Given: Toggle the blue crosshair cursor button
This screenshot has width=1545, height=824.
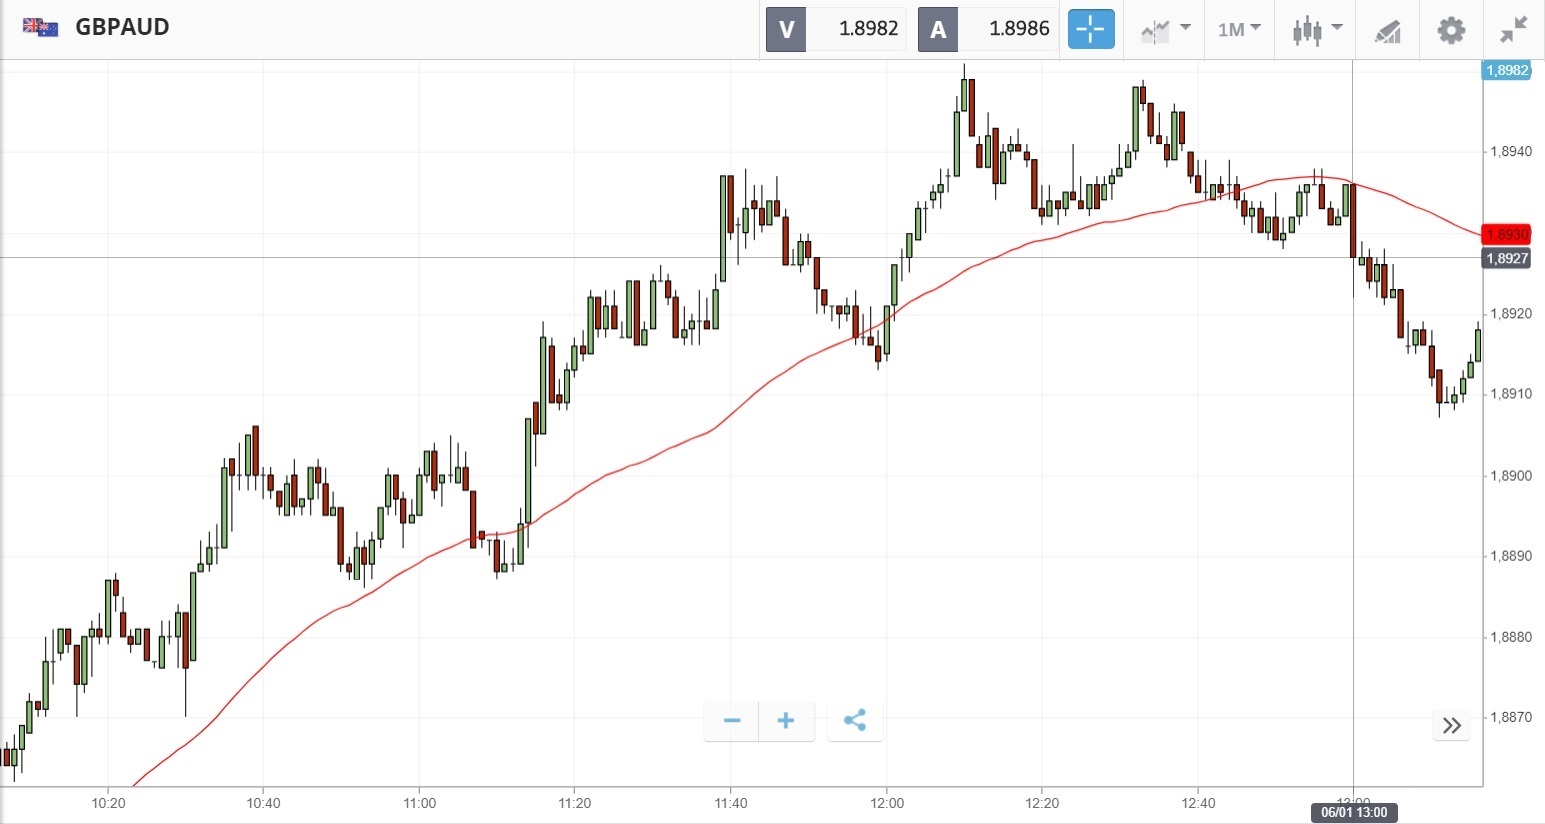Looking at the screenshot, I should 1090,29.
